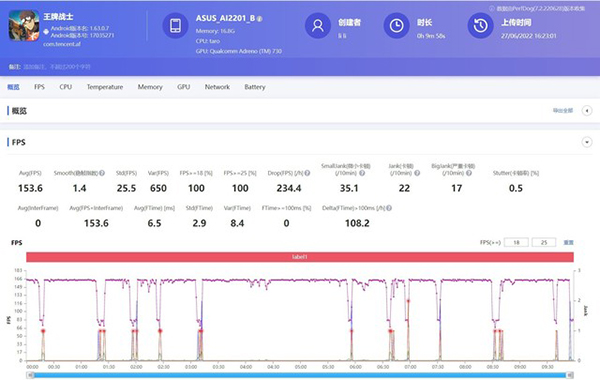Viewport: 600px width, 380px height.
Task: Click help icon beside Drop(FPS) metric
Action: (307, 173)
